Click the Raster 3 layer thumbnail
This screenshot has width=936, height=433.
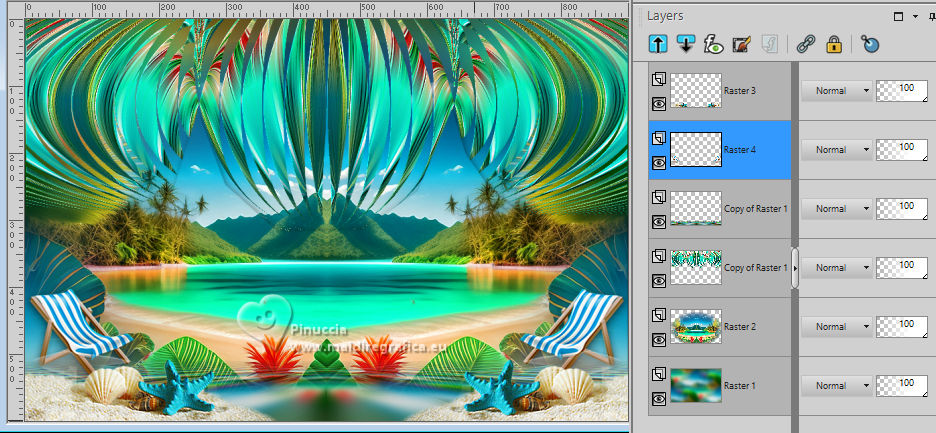pos(696,91)
